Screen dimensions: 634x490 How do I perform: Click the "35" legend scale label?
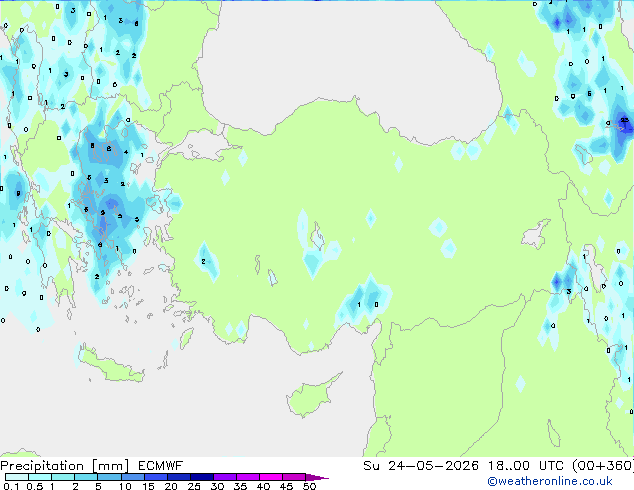click(x=240, y=486)
